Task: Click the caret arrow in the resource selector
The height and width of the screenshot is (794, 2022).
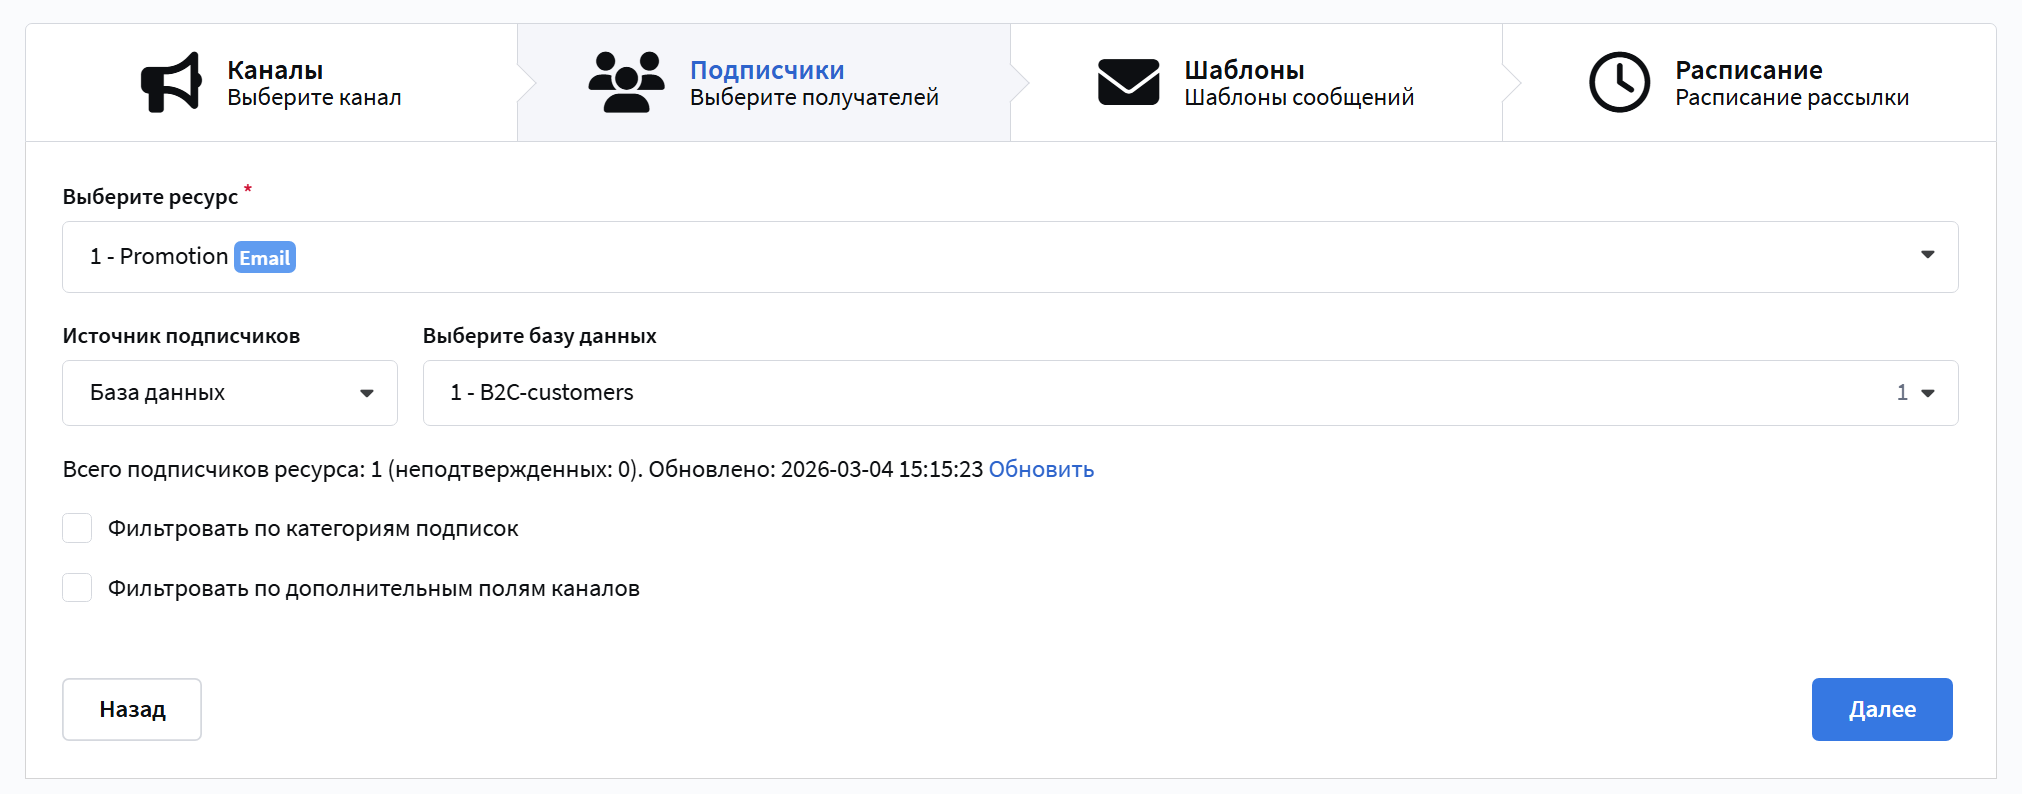Action: click(x=1927, y=255)
